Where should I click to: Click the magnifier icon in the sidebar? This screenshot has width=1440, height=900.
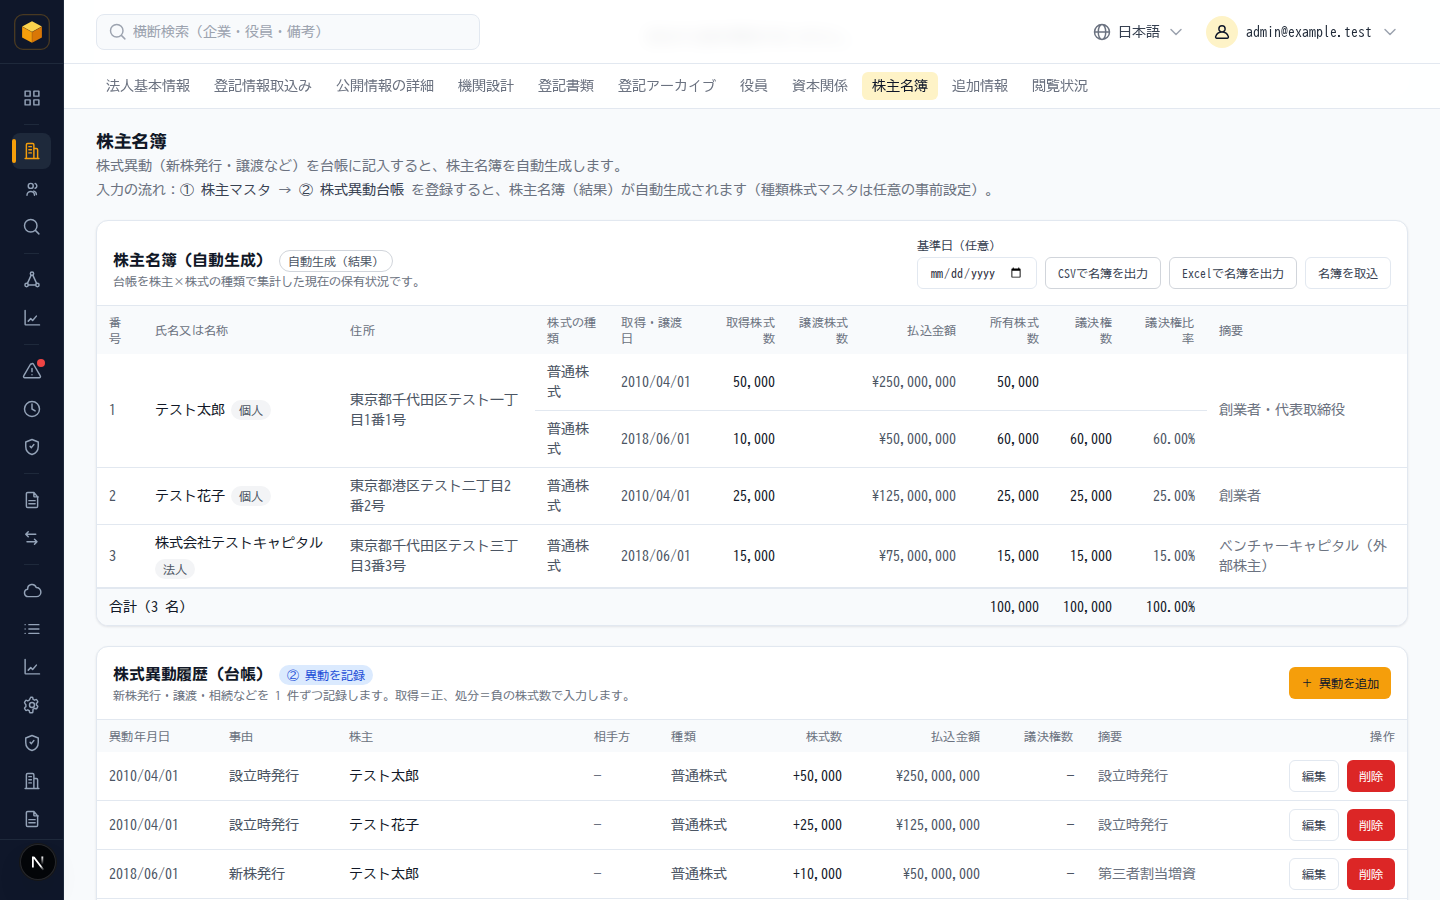pyautogui.click(x=32, y=227)
